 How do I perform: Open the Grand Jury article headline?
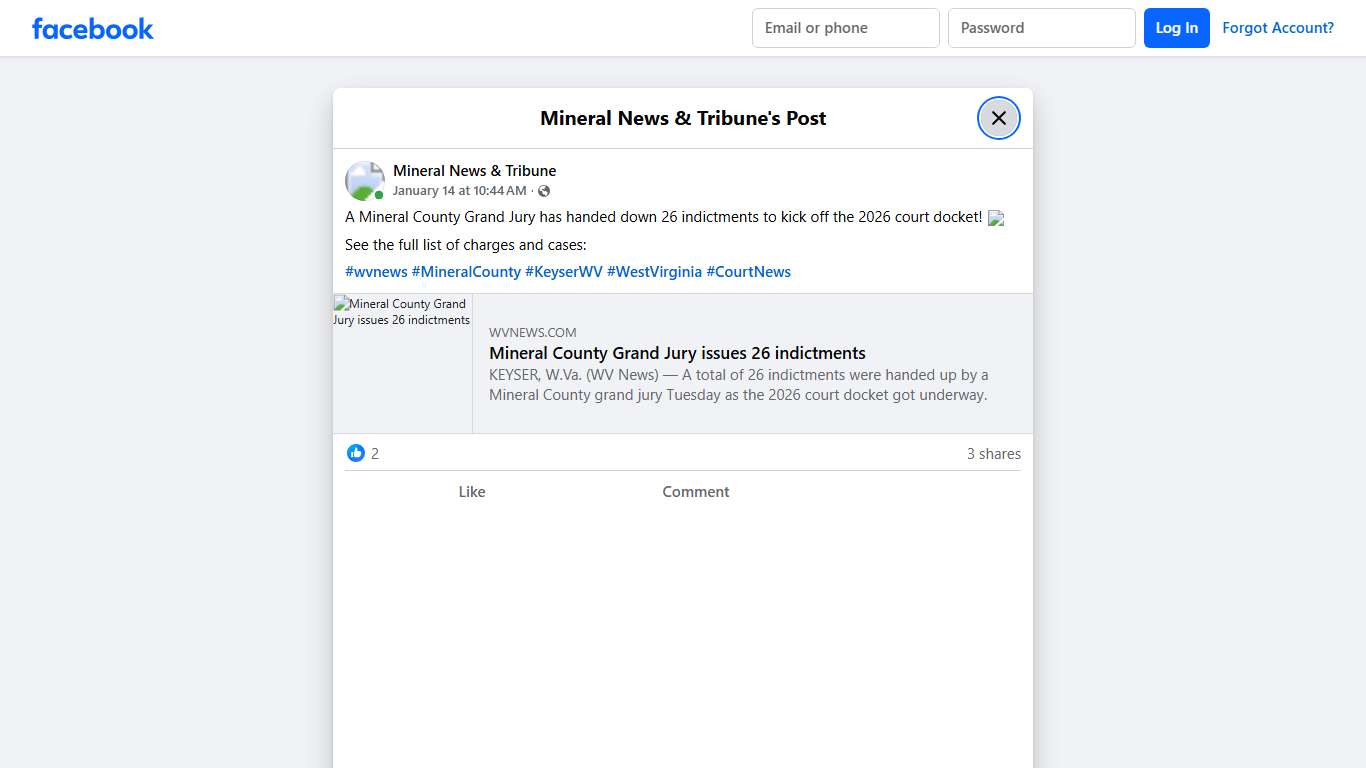pos(677,353)
